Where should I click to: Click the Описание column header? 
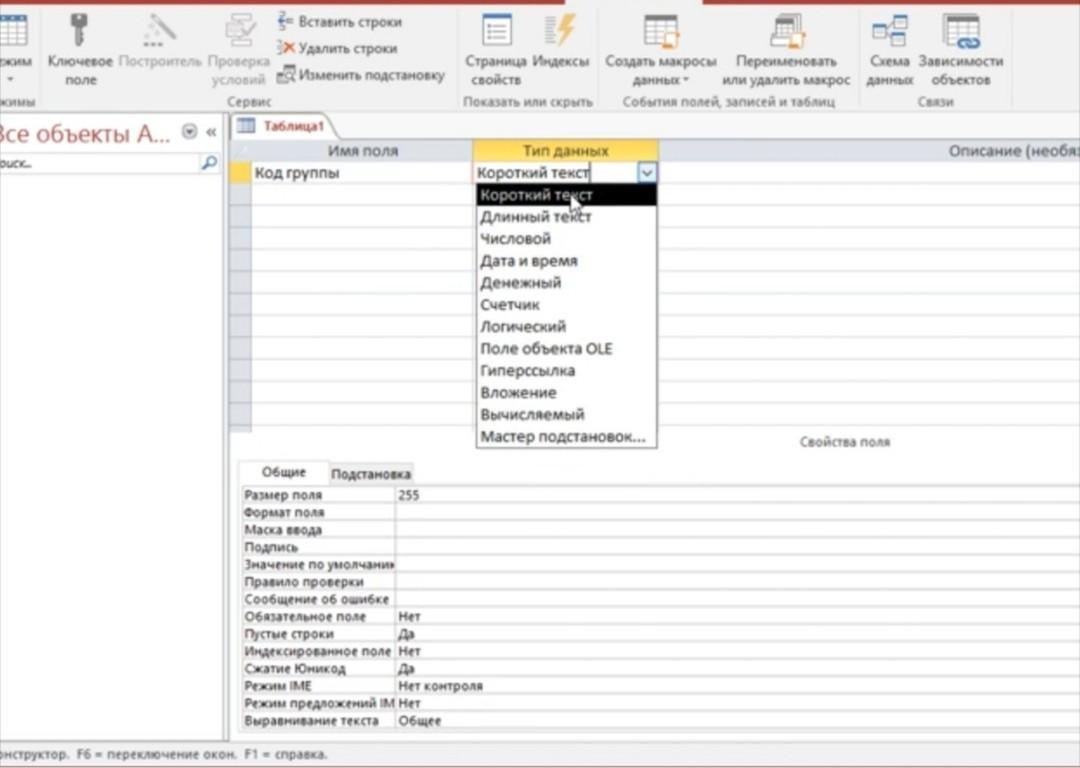(870, 151)
